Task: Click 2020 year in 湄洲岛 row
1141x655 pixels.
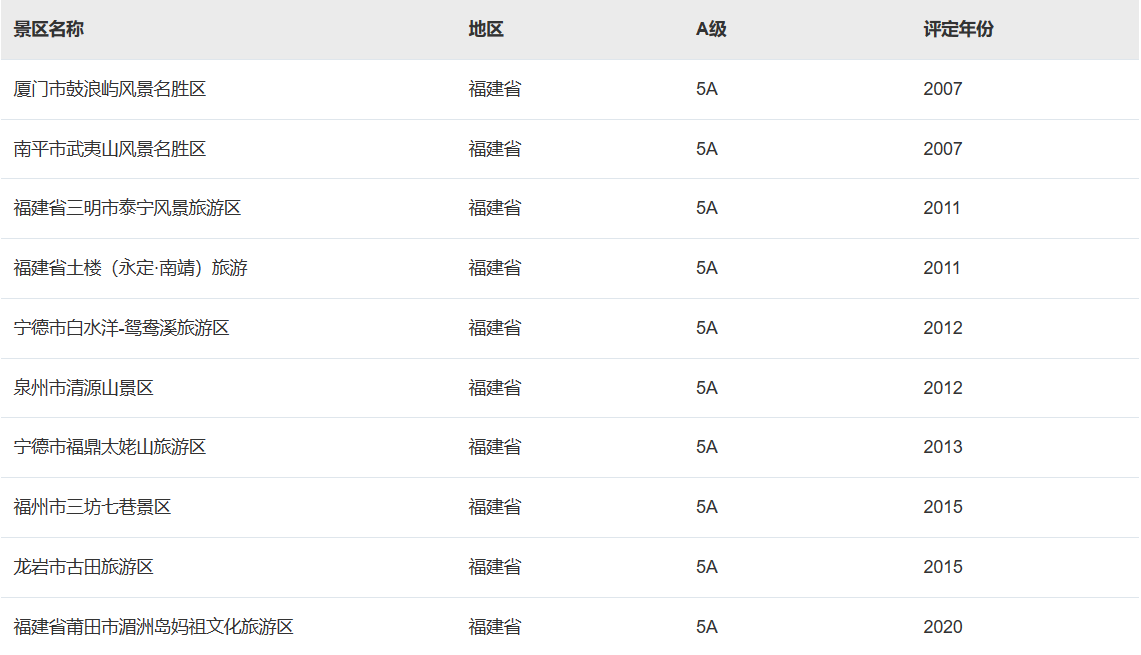Action: pos(942,627)
